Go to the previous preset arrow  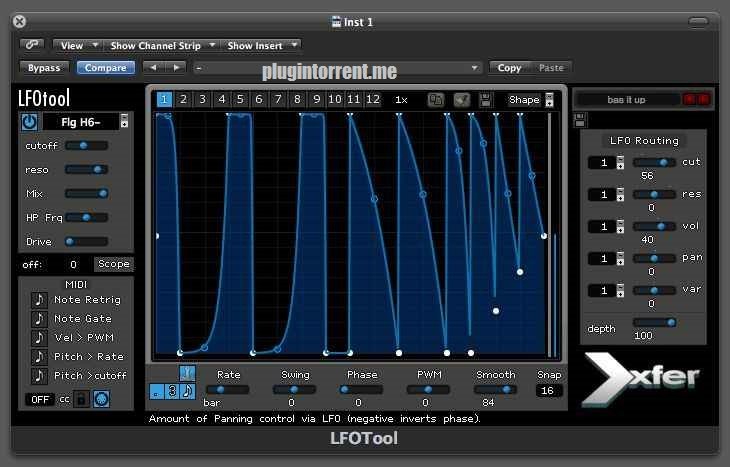coord(154,68)
